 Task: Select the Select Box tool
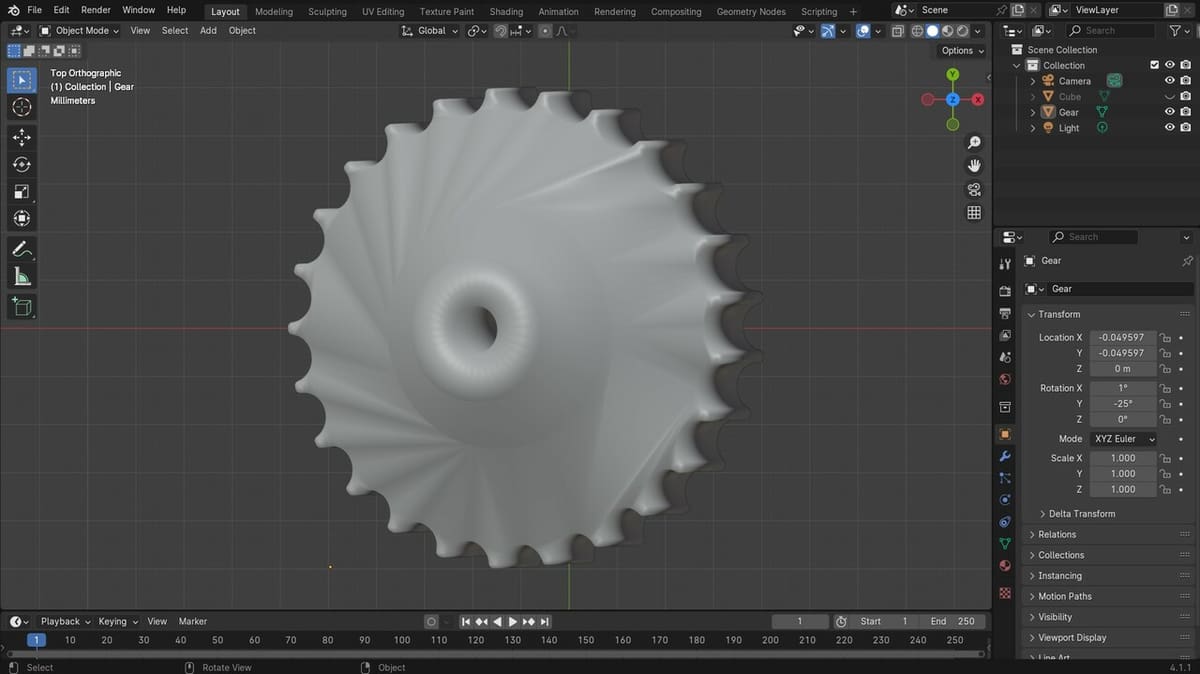tap(21, 80)
